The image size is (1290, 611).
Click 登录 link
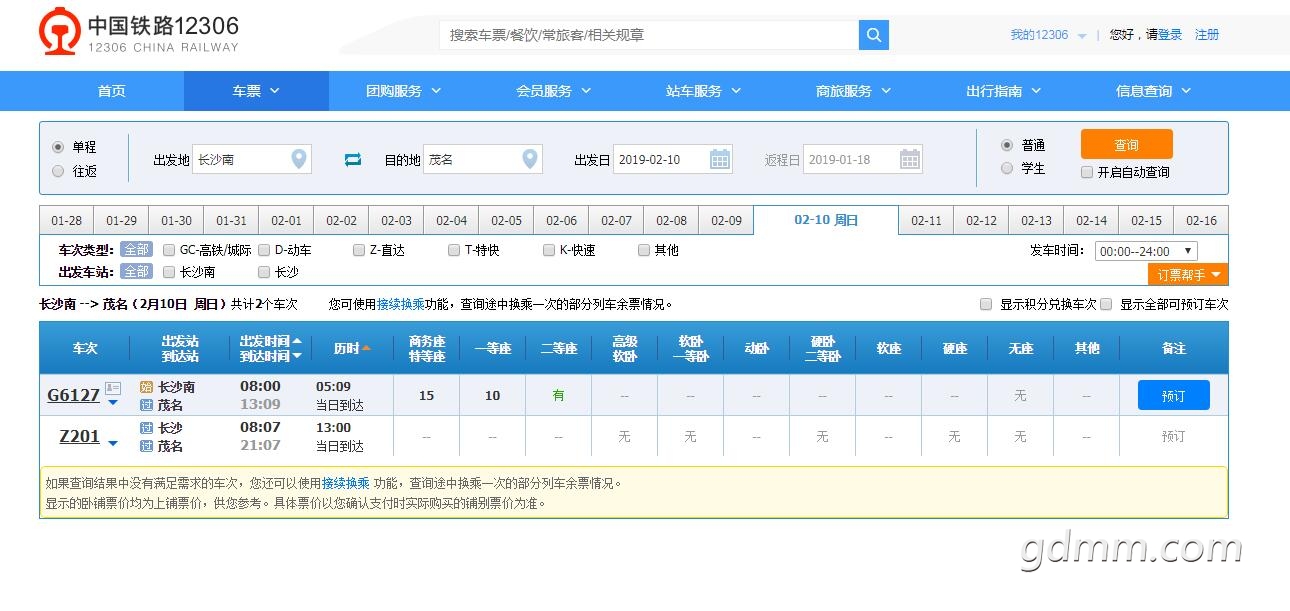click(x=1170, y=35)
